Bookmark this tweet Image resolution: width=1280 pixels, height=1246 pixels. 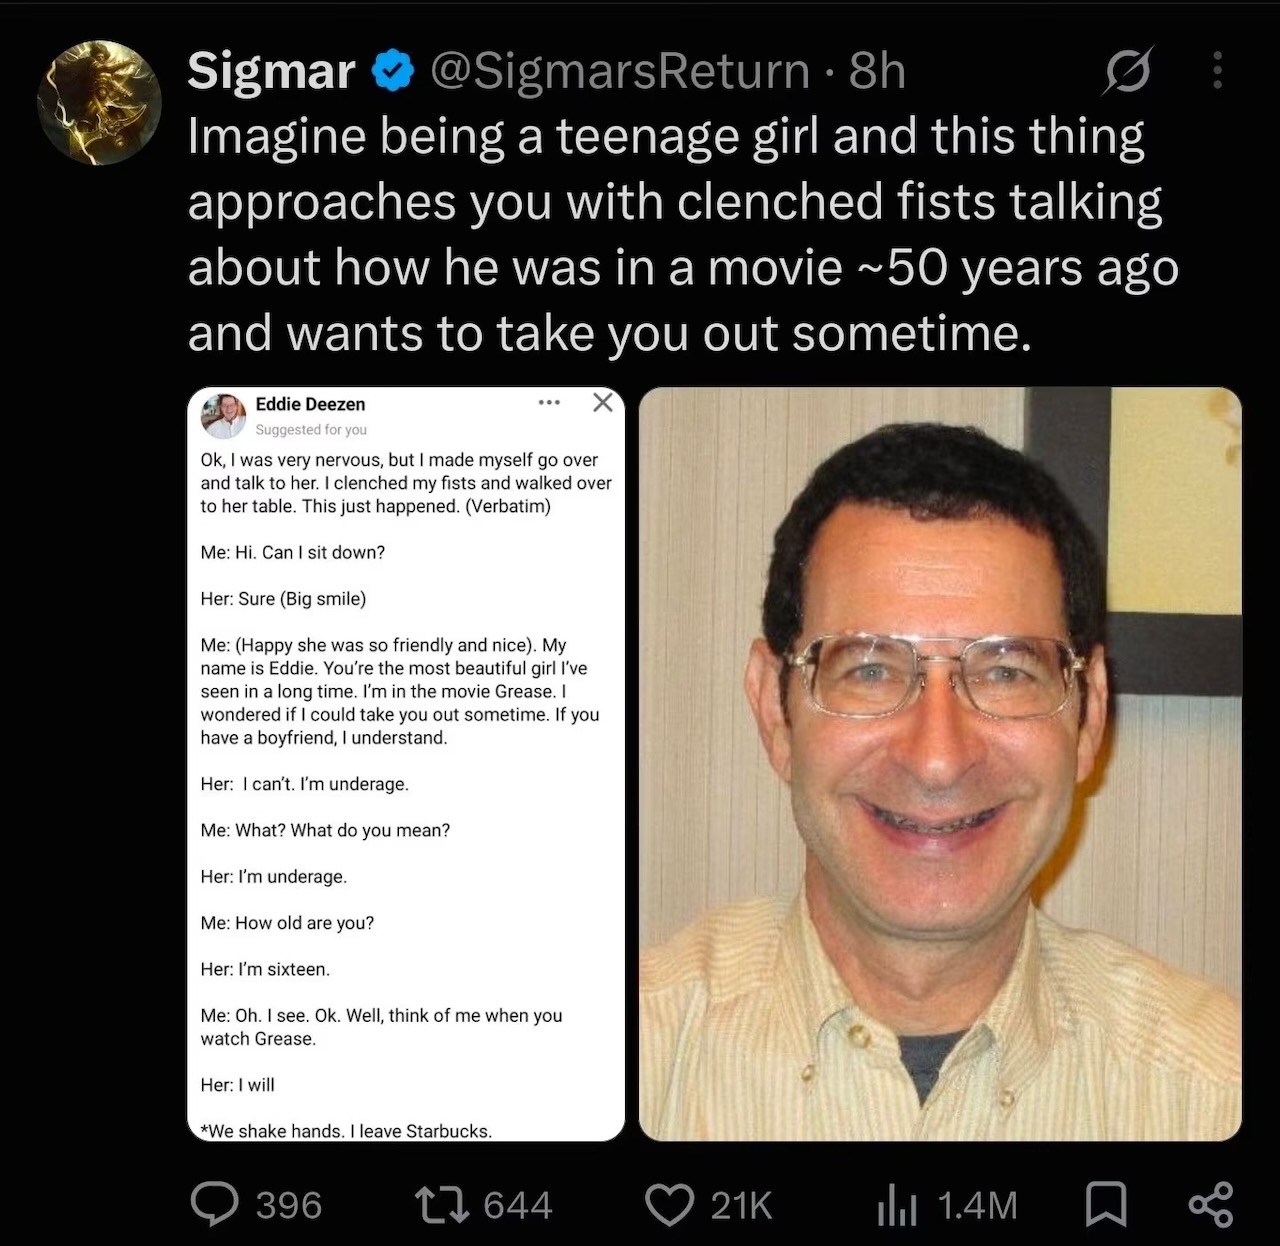[x=1107, y=1205]
